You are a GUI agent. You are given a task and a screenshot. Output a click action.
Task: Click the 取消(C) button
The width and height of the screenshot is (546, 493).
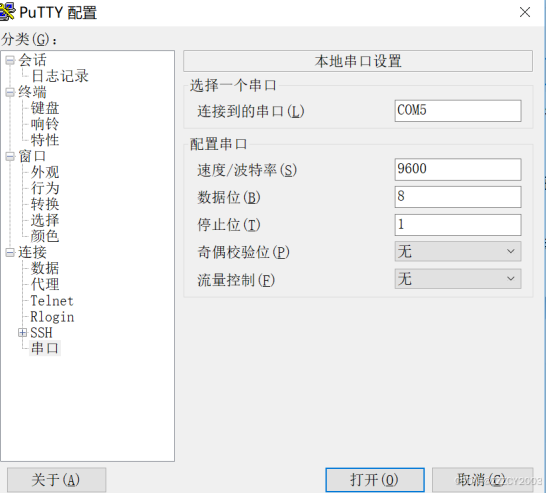pyautogui.click(x=483, y=480)
